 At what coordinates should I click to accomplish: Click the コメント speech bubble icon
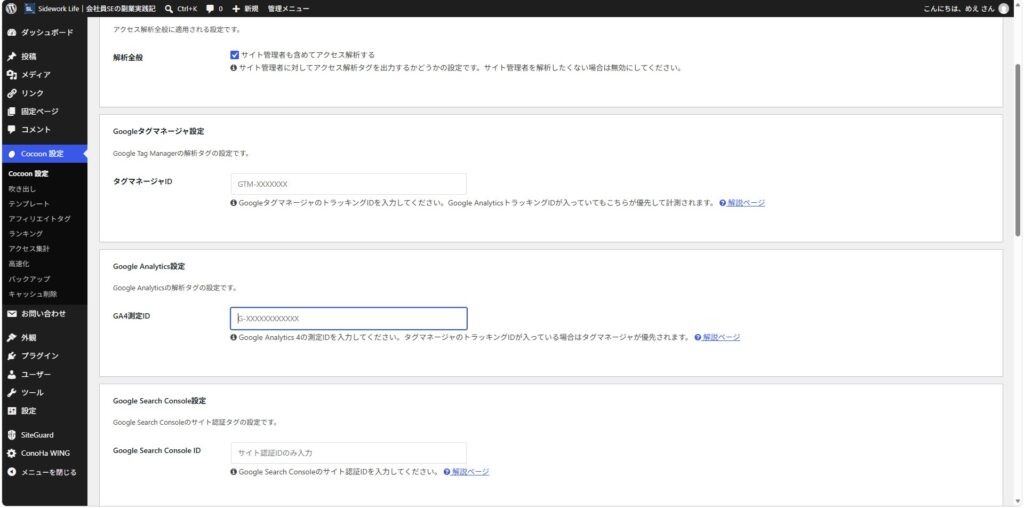pyautogui.click(x=12, y=129)
